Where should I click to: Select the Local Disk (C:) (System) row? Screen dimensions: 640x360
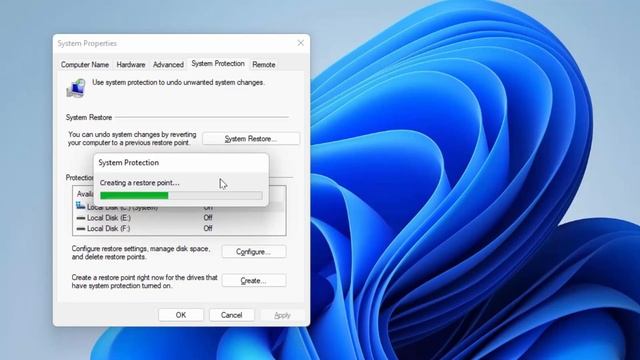(179, 208)
